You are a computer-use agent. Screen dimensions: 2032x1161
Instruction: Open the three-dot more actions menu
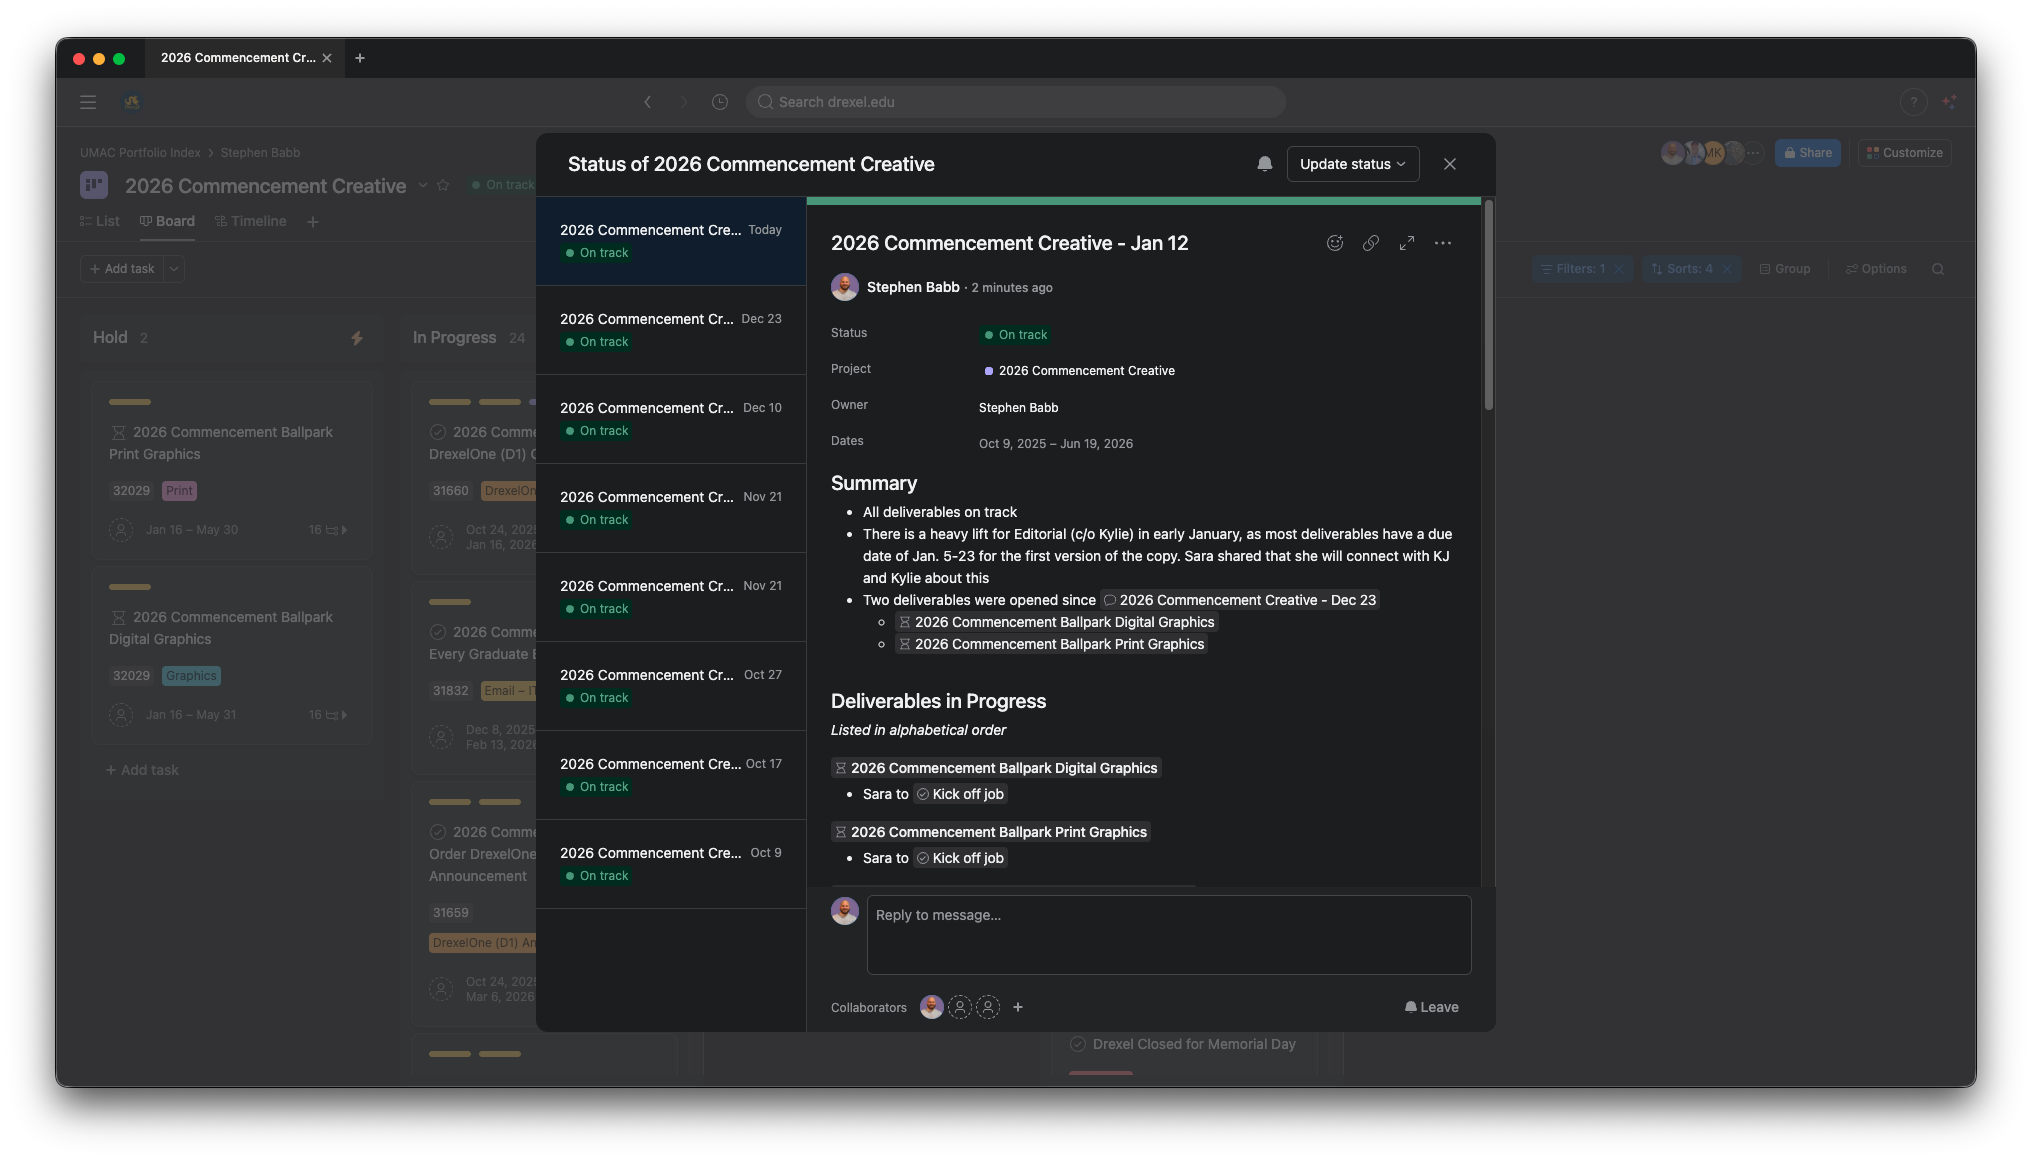(x=1442, y=243)
